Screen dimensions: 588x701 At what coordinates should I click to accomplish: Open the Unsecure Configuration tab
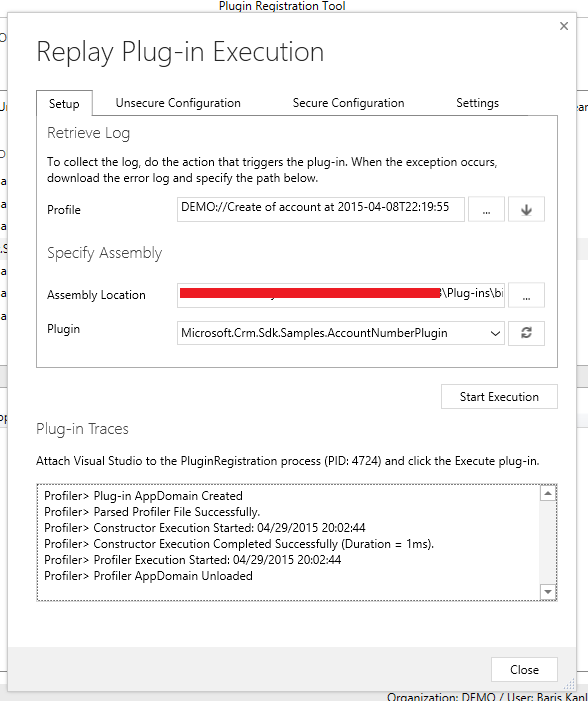[x=178, y=103]
